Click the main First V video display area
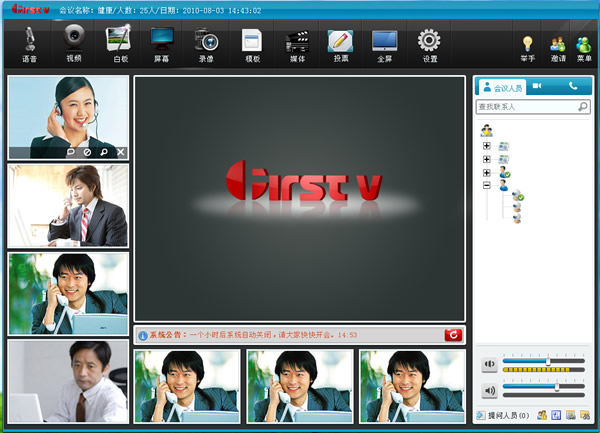Screen dimensions: 600x433 tap(300, 199)
